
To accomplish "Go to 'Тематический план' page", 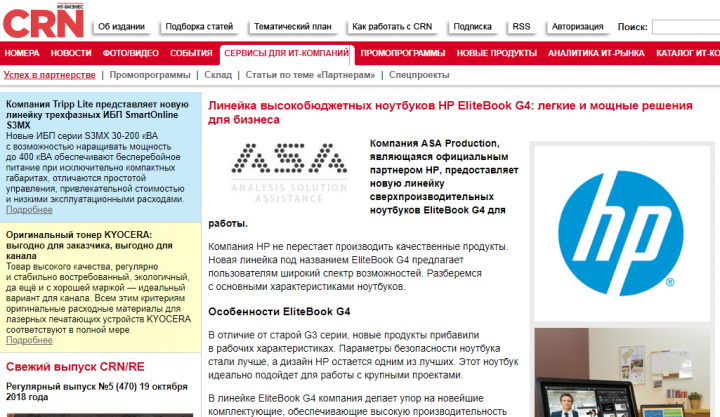I will pos(292,27).
